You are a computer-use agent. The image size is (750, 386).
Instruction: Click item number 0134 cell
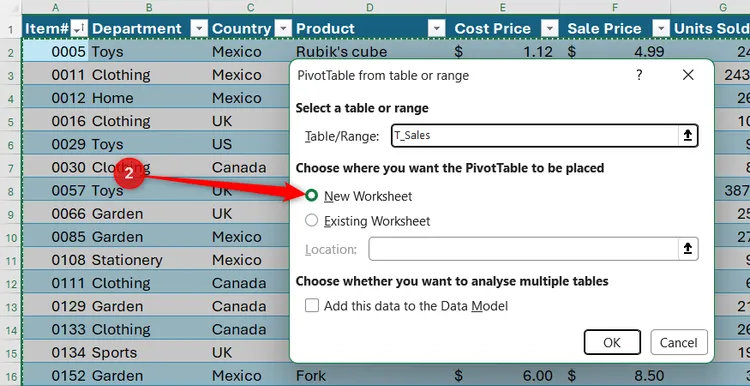click(x=55, y=353)
